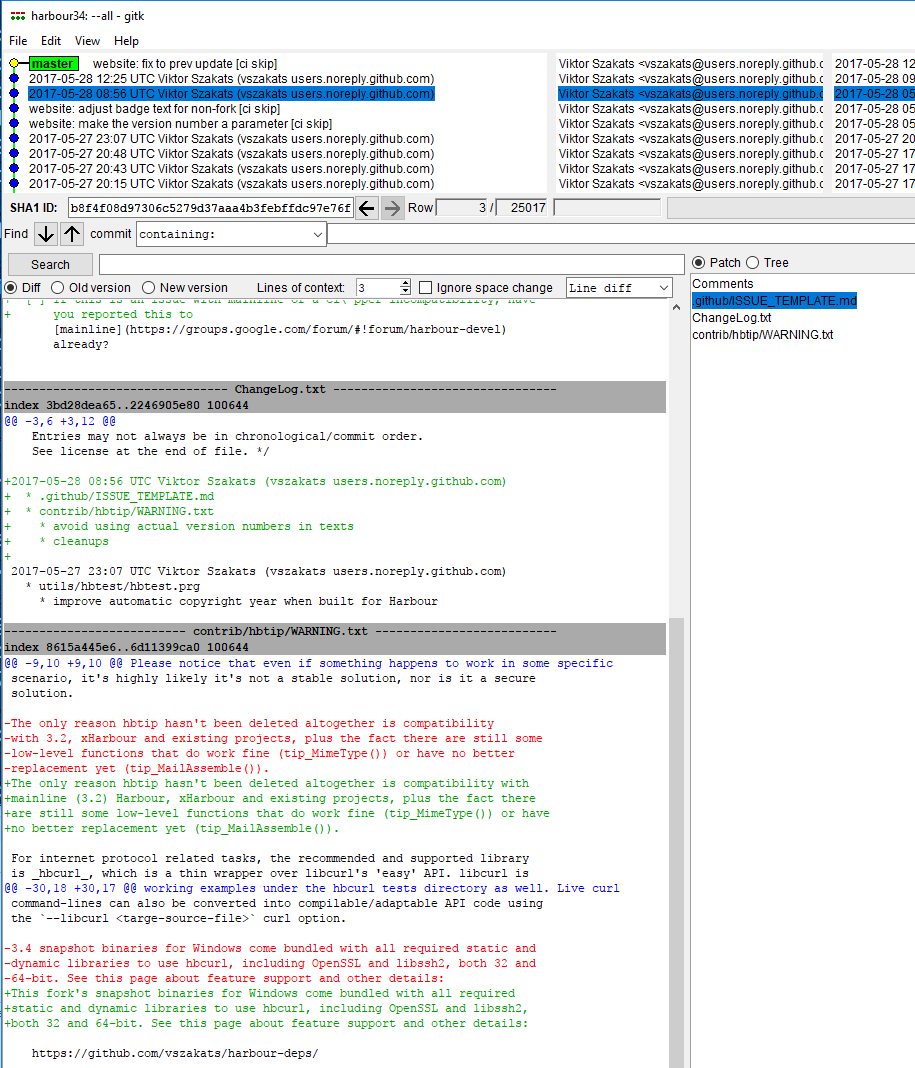
Task: Click the SHA1 ID input field
Action: [210, 208]
